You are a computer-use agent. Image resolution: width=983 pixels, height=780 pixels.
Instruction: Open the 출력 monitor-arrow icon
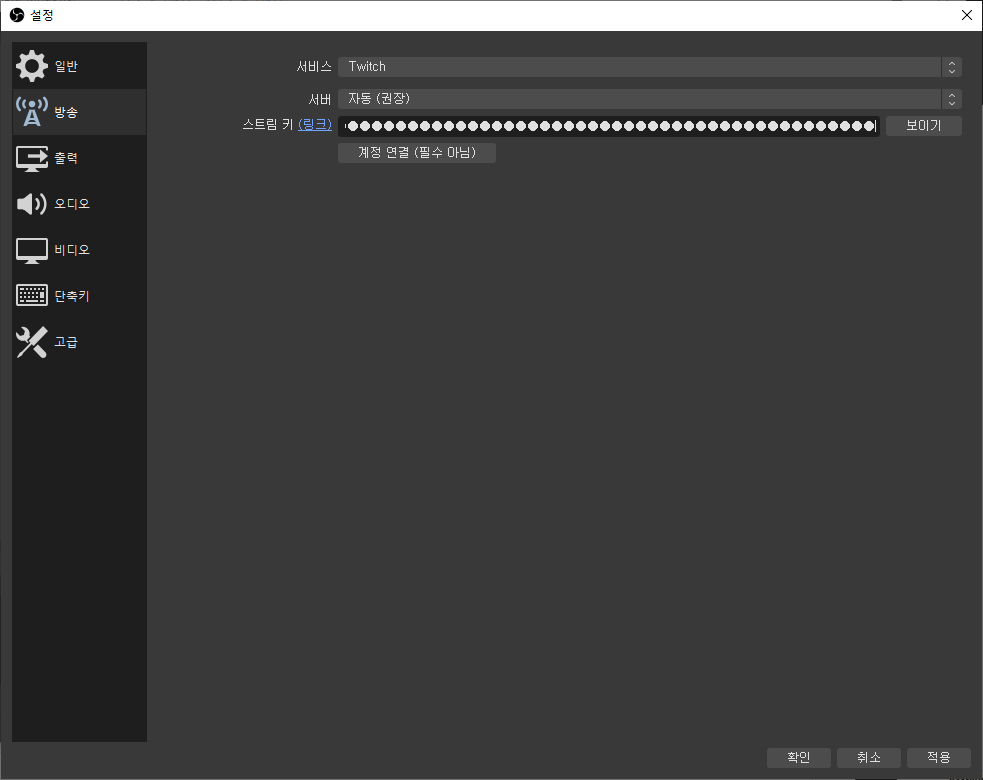(x=31, y=158)
